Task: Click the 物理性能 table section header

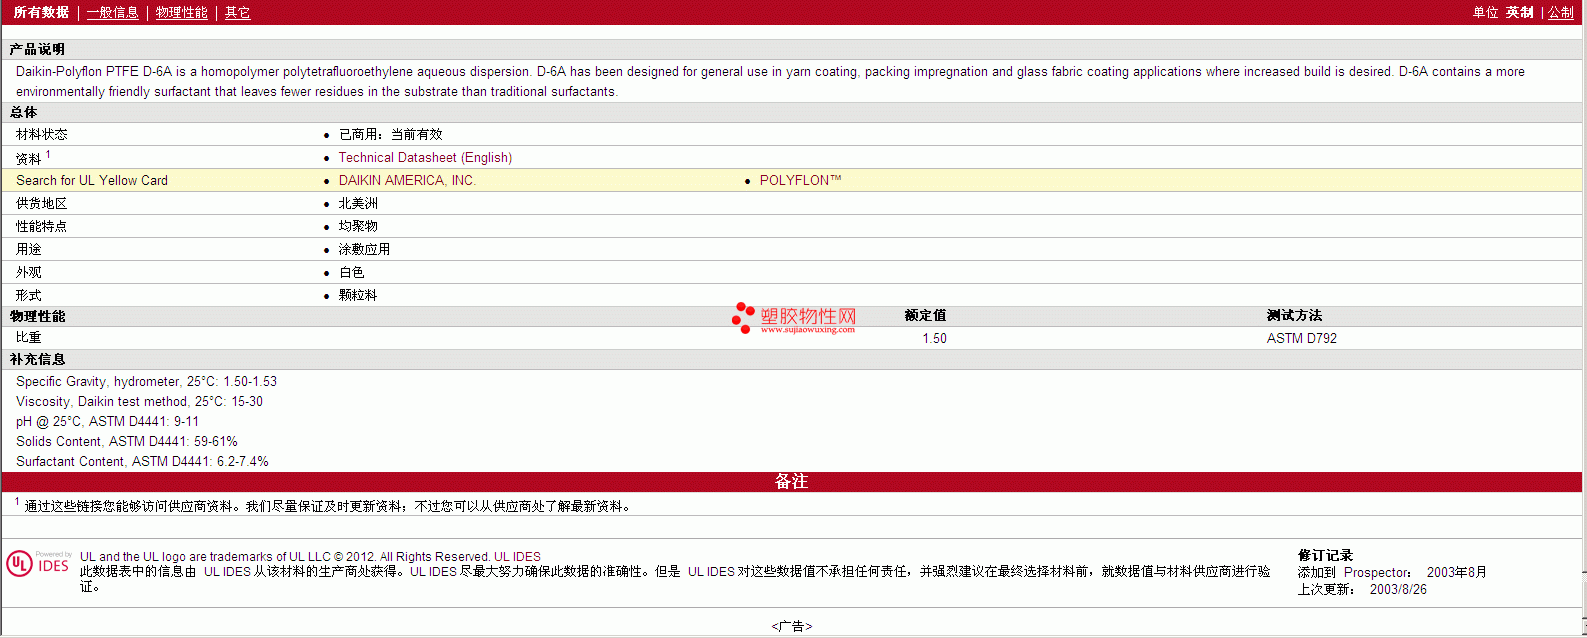Action: 38,316
